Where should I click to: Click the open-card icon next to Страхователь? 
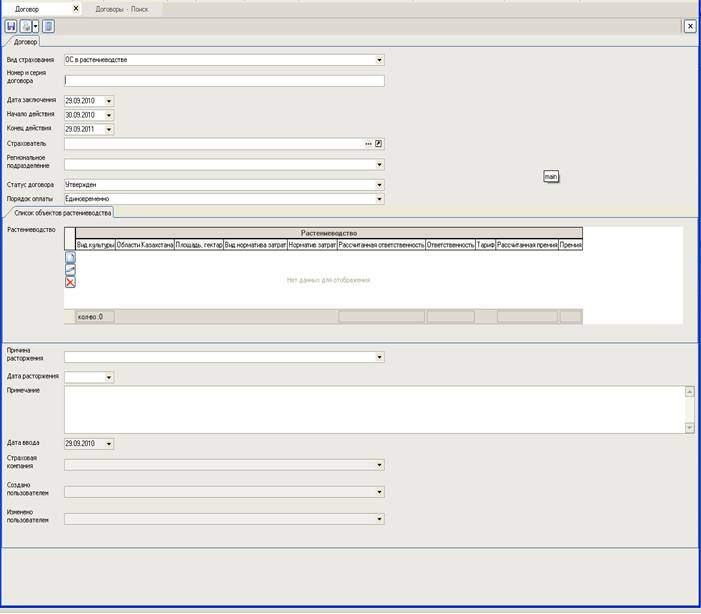[379, 144]
